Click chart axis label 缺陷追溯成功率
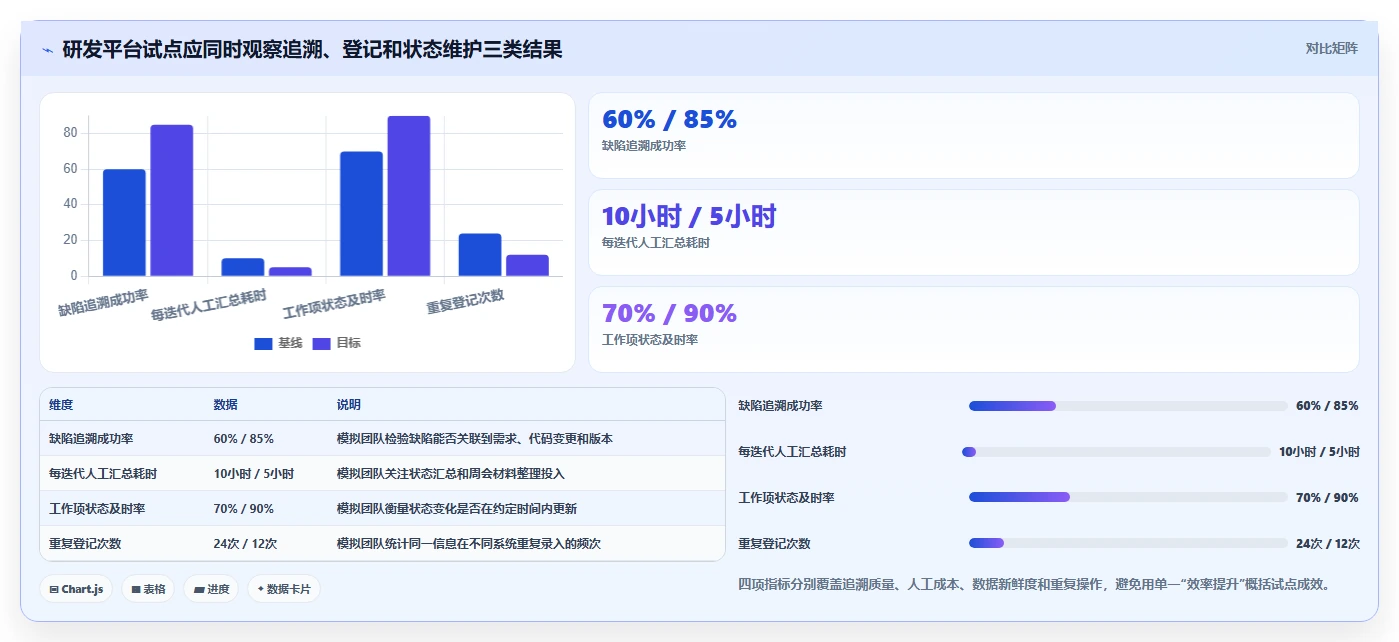The image size is (1399, 642). pos(103,302)
